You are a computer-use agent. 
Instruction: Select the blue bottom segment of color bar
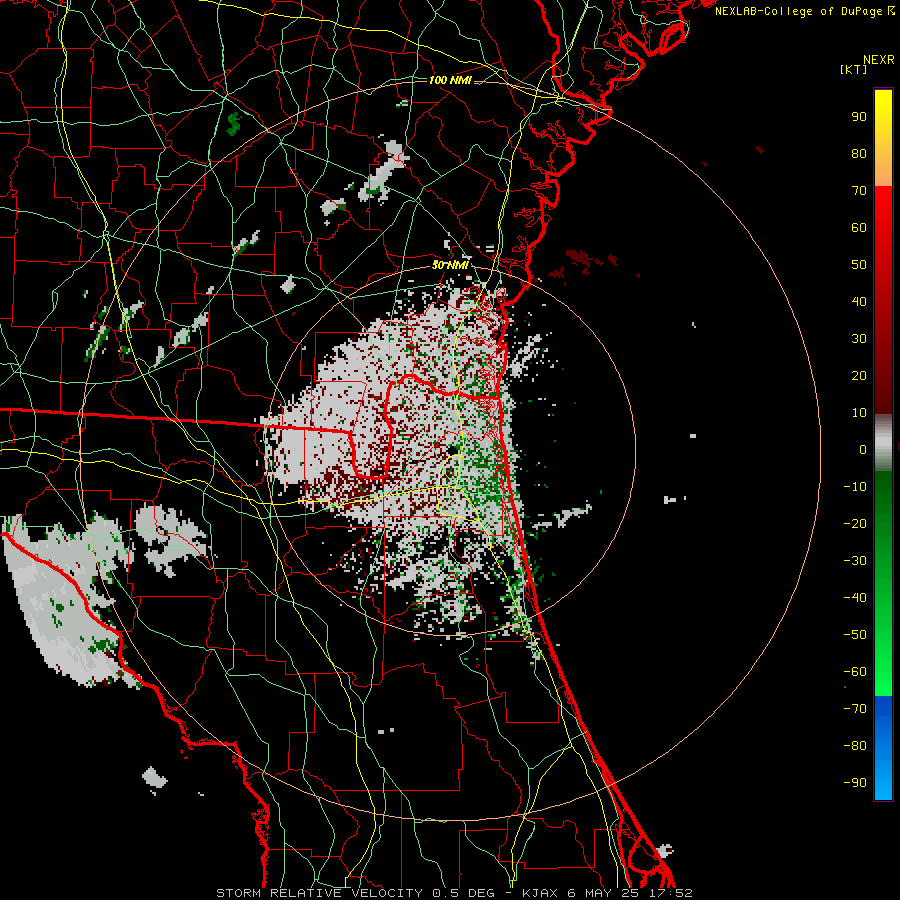click(883, 748)
